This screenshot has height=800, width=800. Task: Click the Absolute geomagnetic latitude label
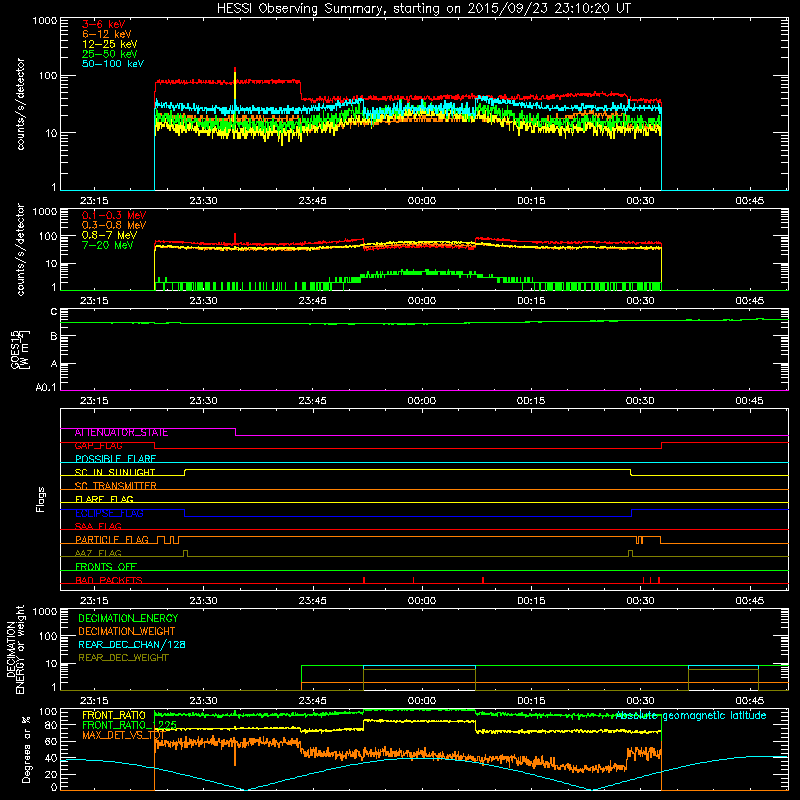click(691, 716)
